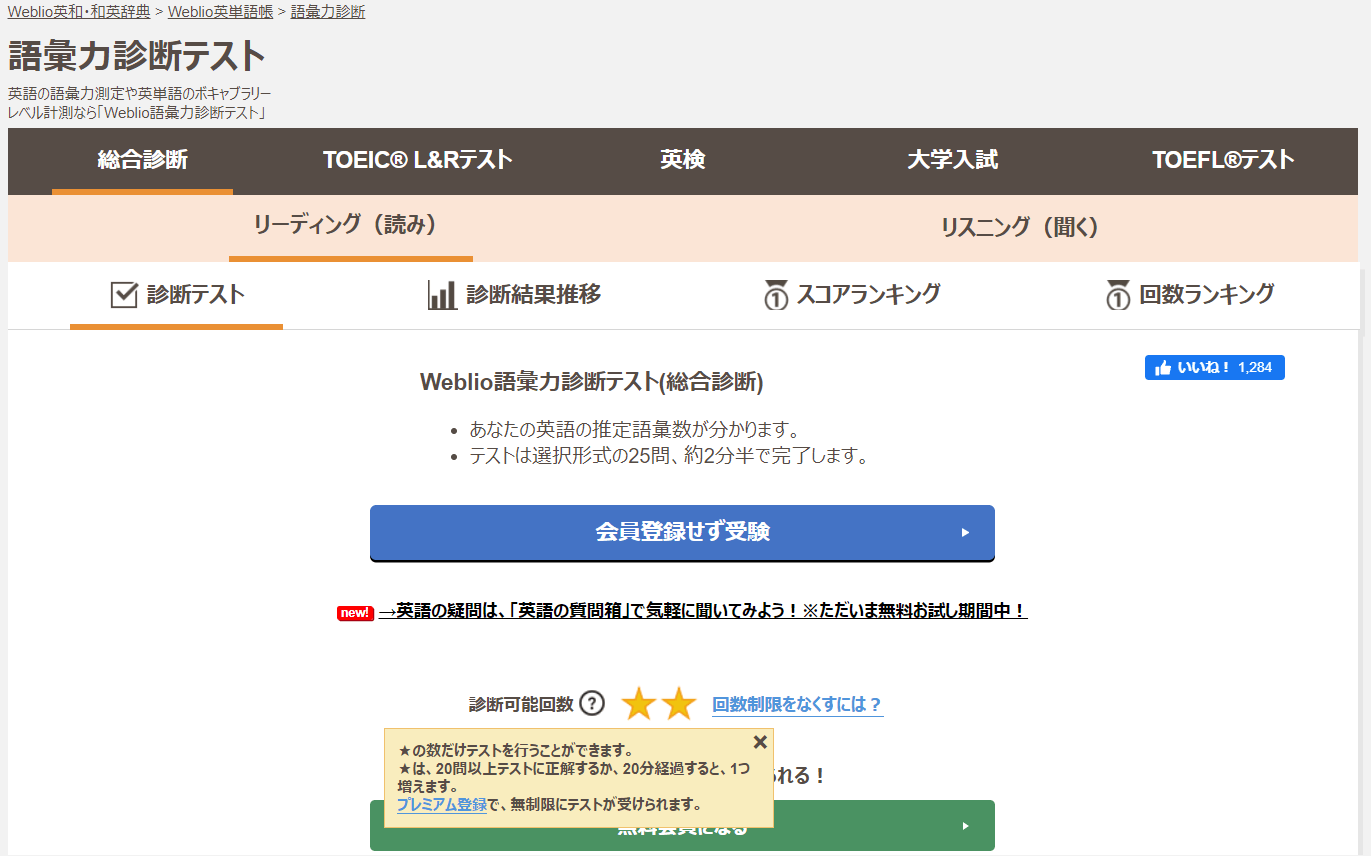Select the TOEFL®テスト tab
This screenshot has height=856, width=1371.
point(1222,160)
